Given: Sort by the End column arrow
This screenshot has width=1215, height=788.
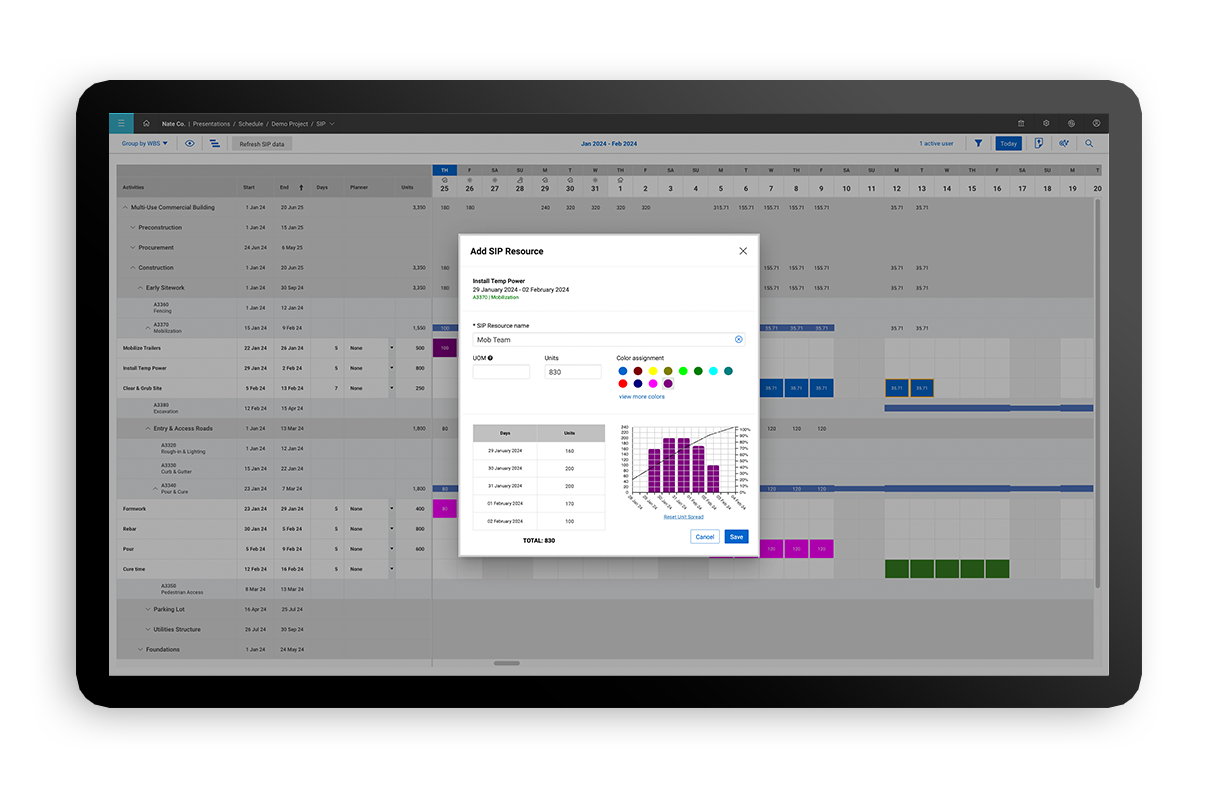Looking at the screenshot, I should pos(301,187).
